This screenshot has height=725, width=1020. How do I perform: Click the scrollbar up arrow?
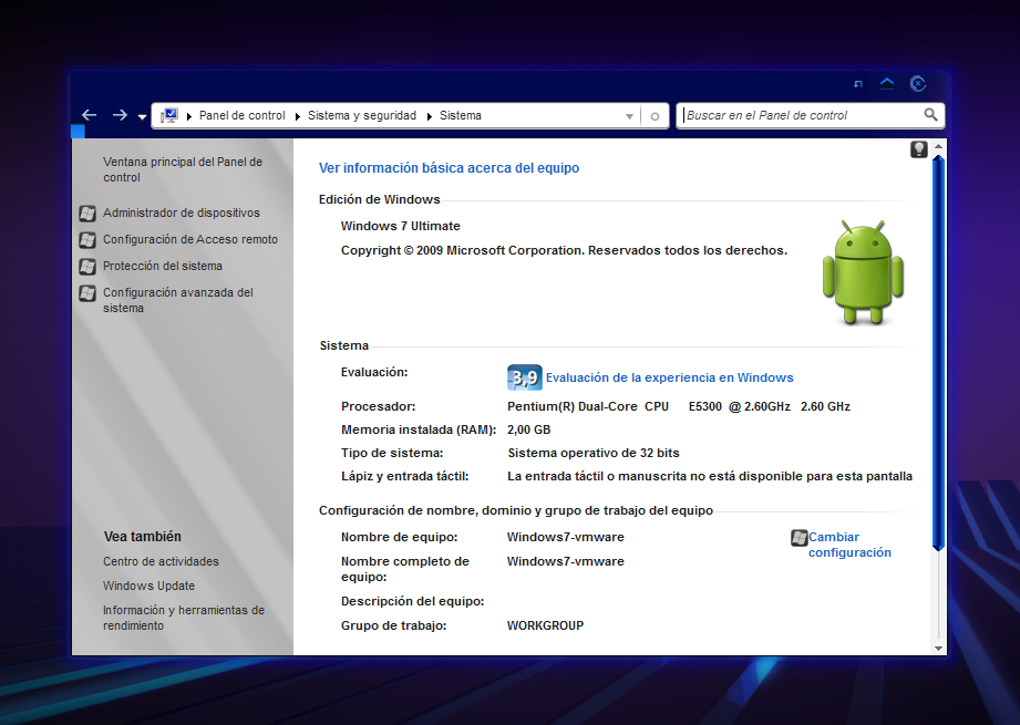[938, 146]
